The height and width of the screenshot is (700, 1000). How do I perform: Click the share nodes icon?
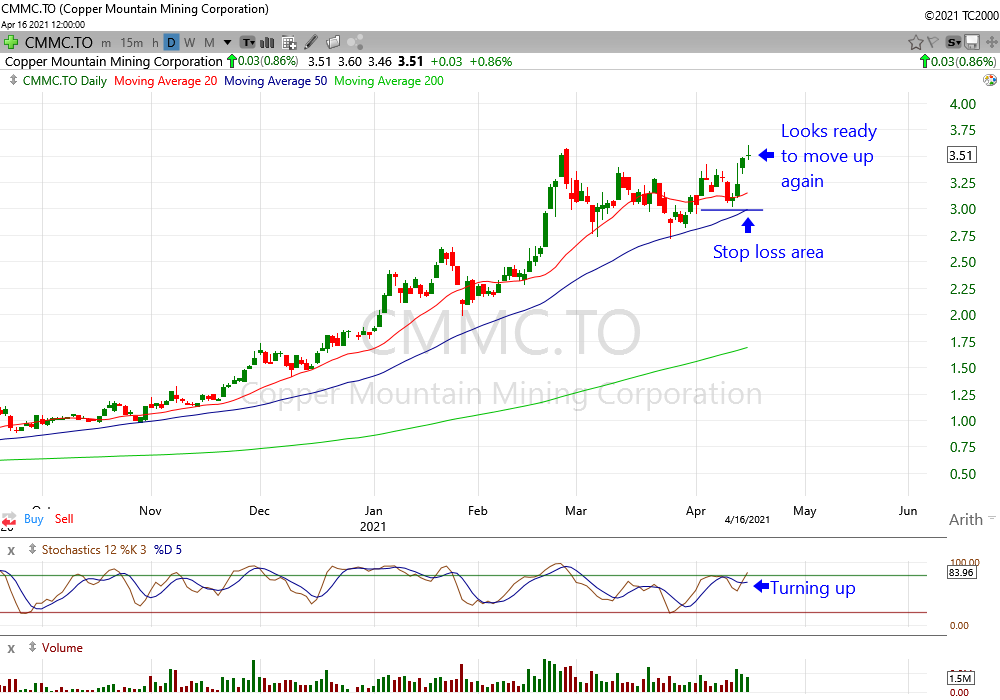pyautogui.click(x=355, y=43)
